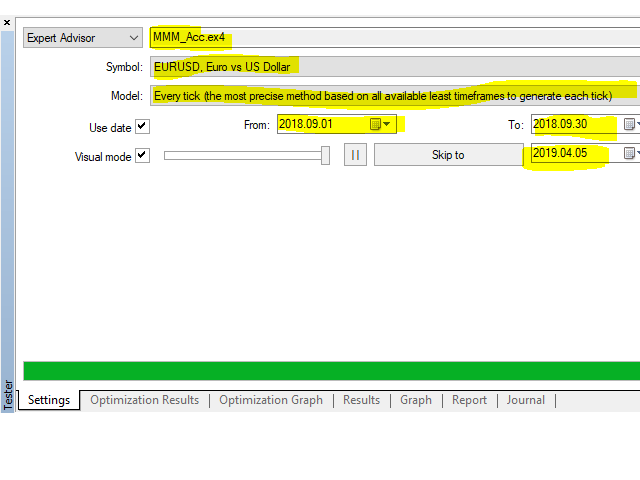Click the To date 2018.09.30 field
Viewport: 640px width, 480px height.
click(x=585, y=124)
